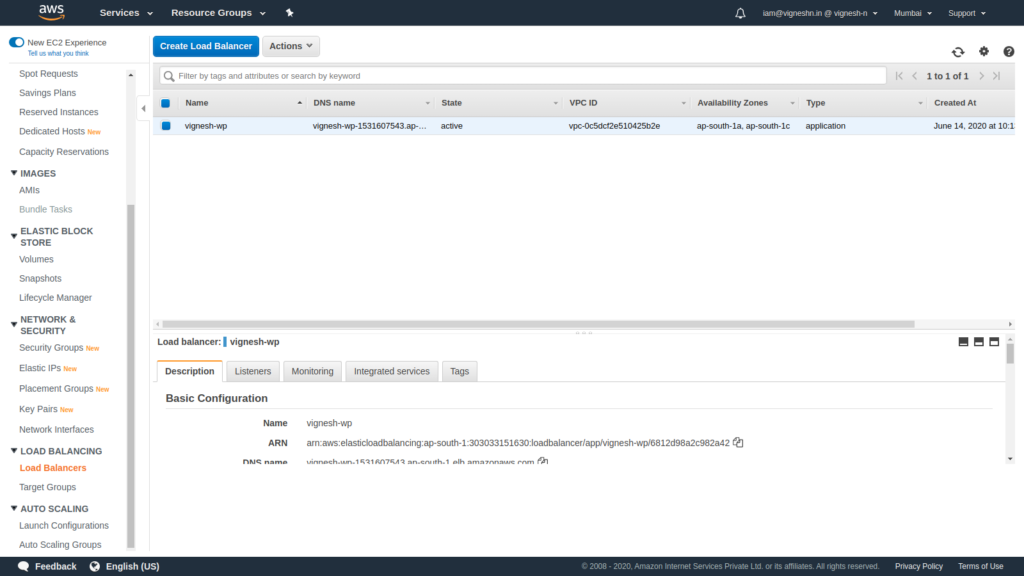This screenshot has height=576, width=1024.
Task: Copy the DNS name value
Action: click(x=543, y=461)
